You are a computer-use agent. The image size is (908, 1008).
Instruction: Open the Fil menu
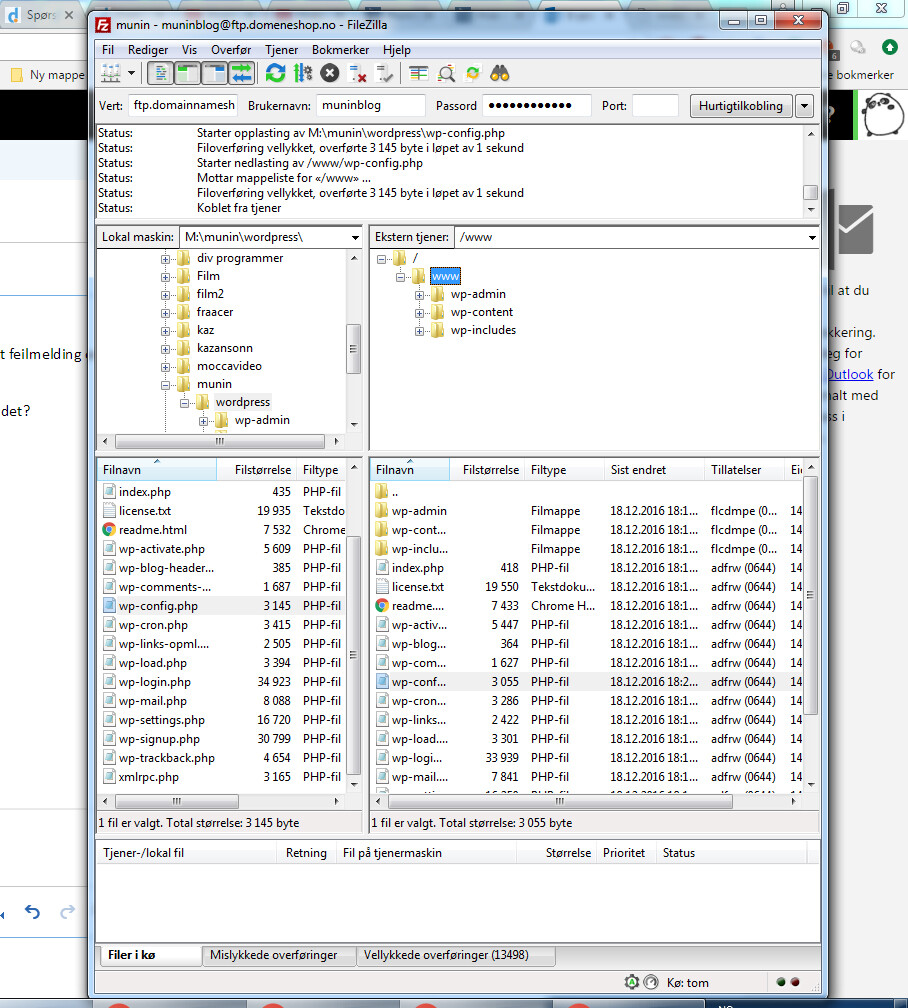point(107,50)
